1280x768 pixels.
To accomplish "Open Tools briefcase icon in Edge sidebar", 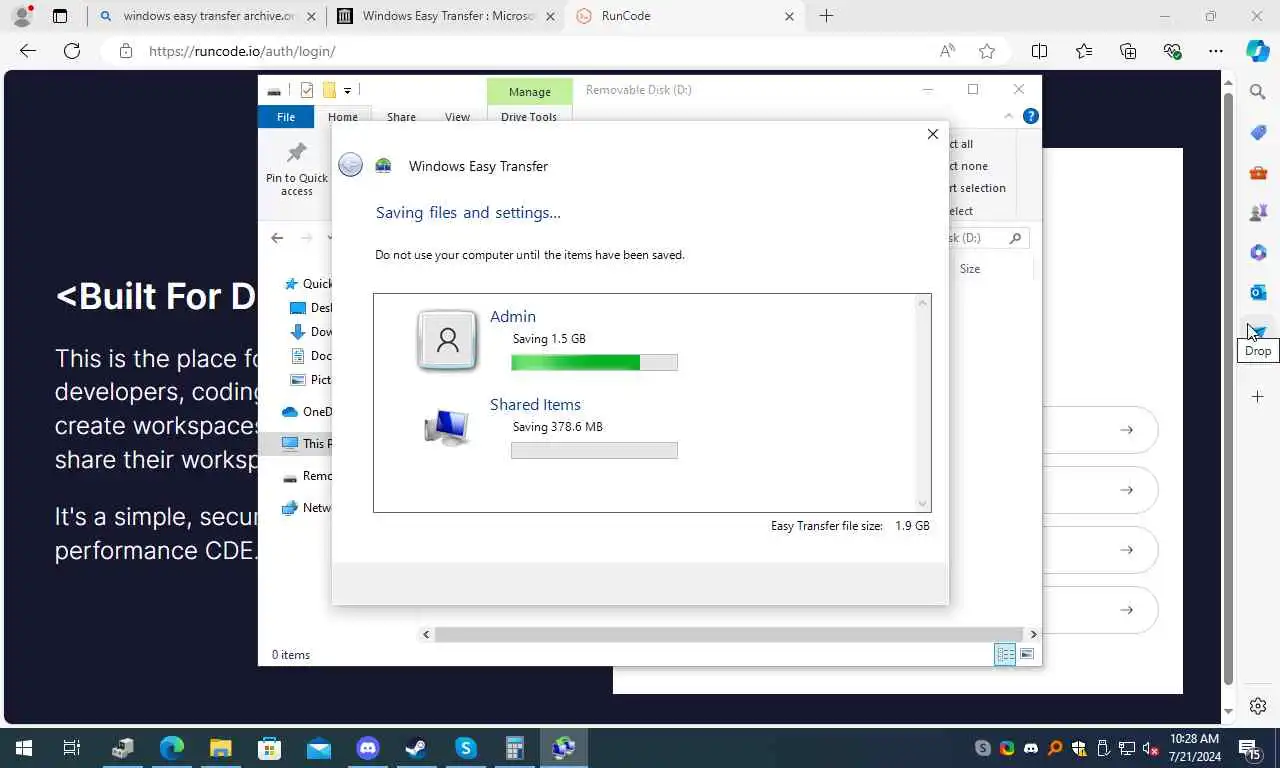I will pyautogui.click(x=1258, y=172).
